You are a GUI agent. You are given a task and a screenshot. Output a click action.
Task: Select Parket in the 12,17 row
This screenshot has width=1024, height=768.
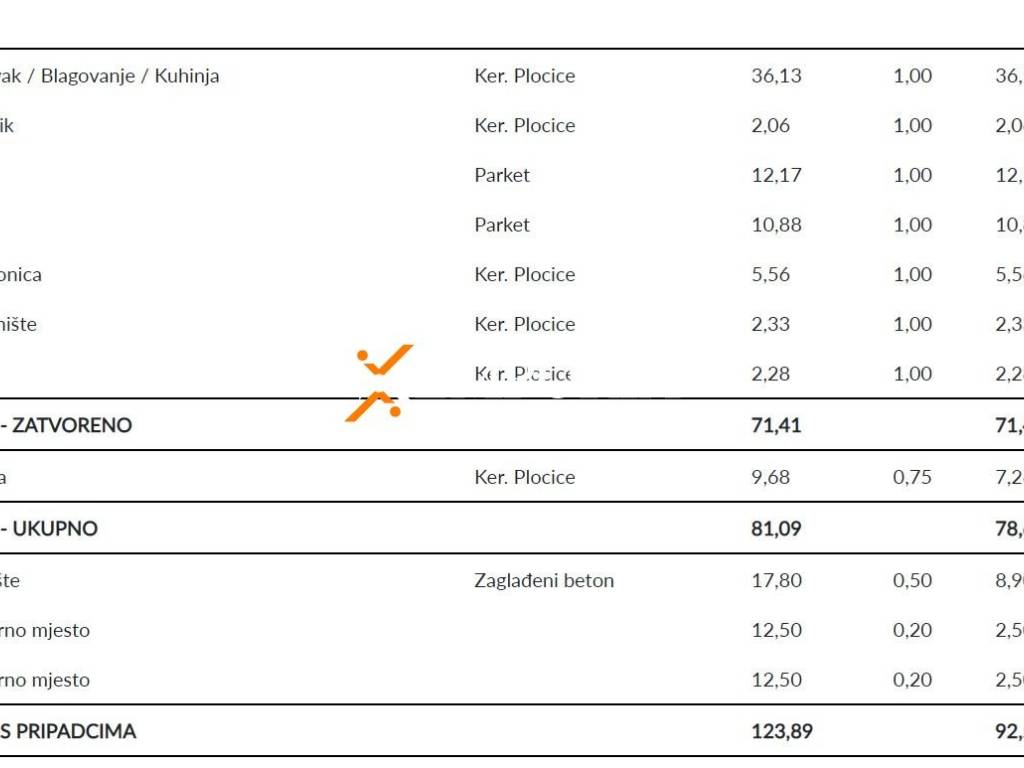(x=502, y=175)
